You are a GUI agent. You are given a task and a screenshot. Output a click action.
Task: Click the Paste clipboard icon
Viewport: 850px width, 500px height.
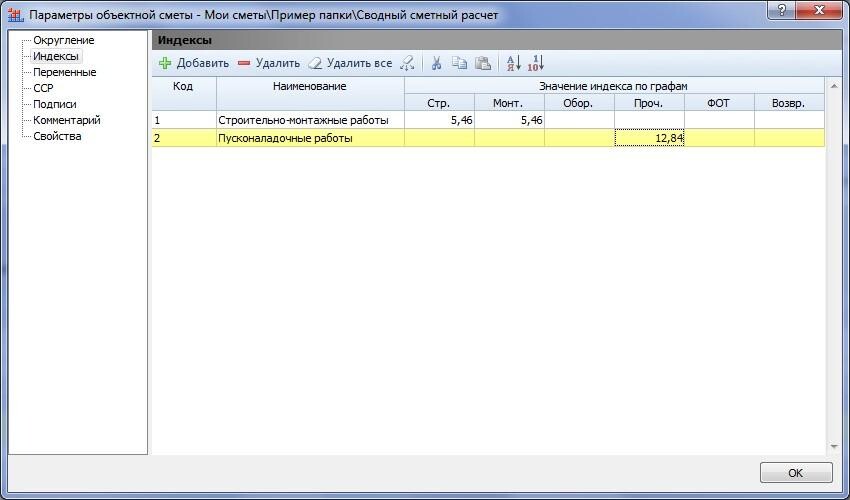[482, 63]
